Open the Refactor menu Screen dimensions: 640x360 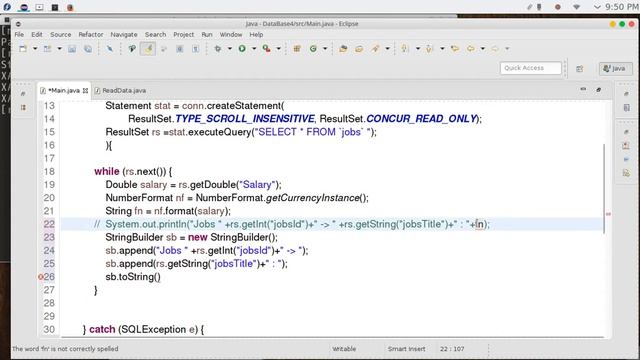pos(91,35)
